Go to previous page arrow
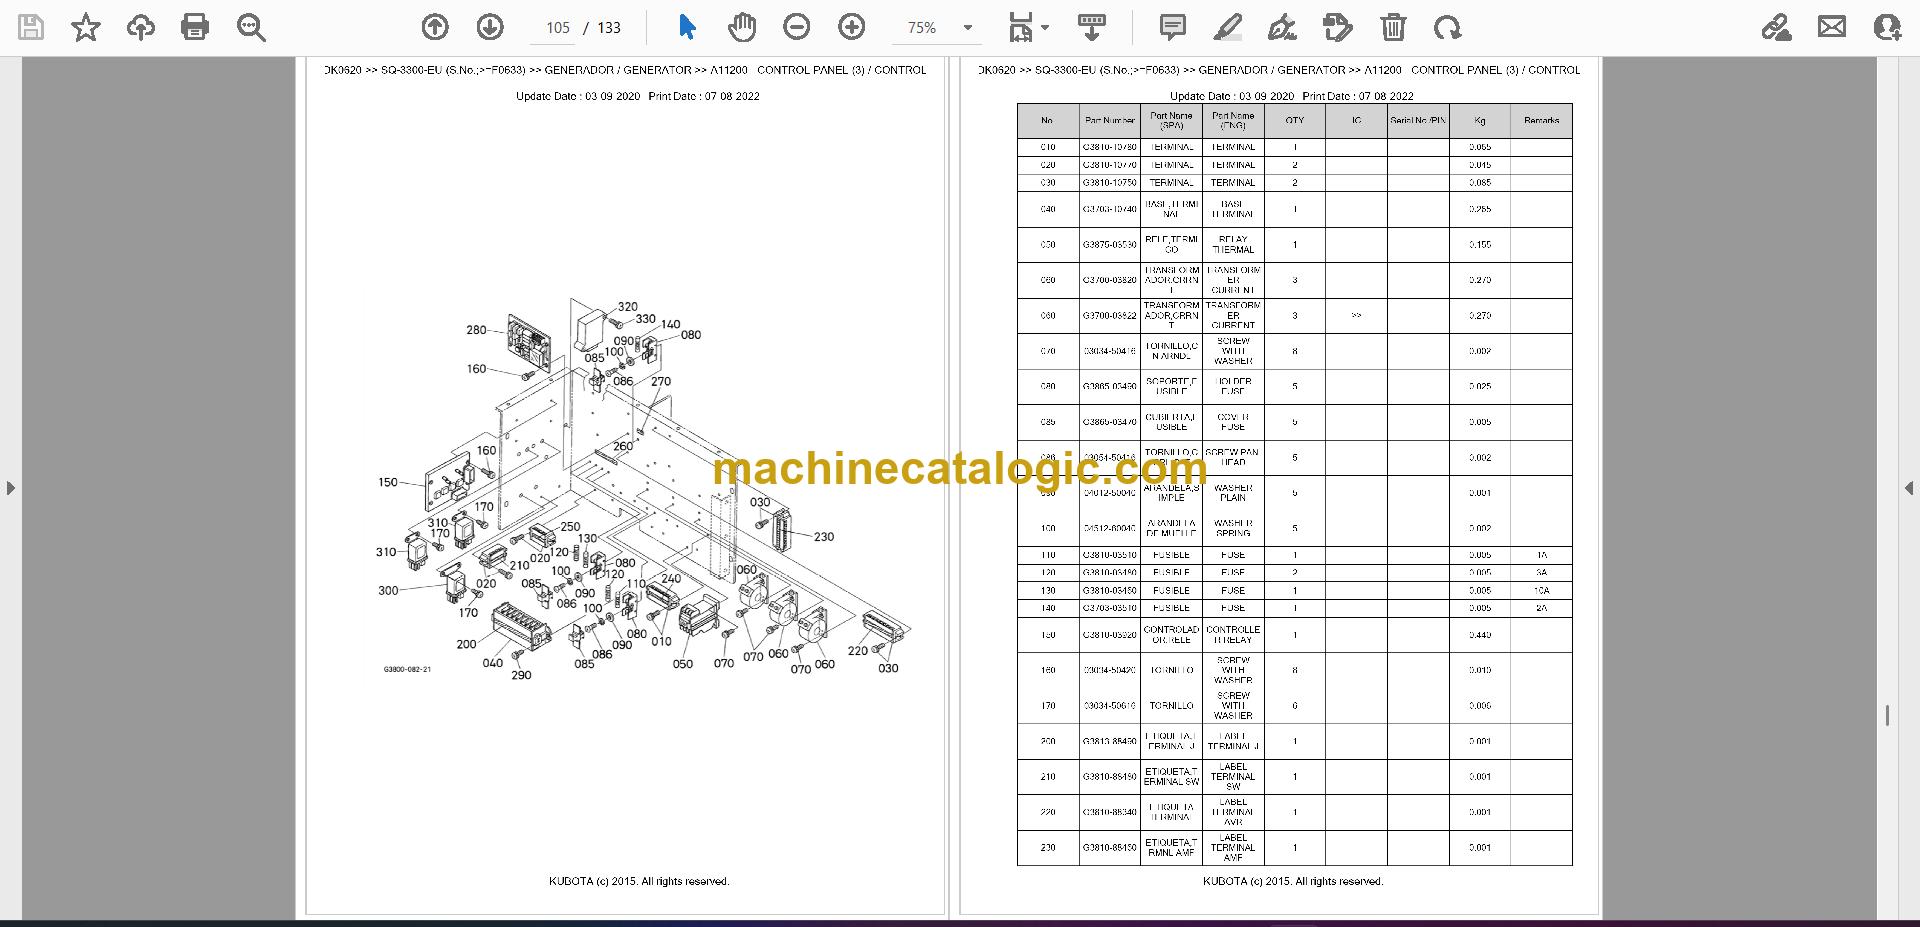 (434, 27)
